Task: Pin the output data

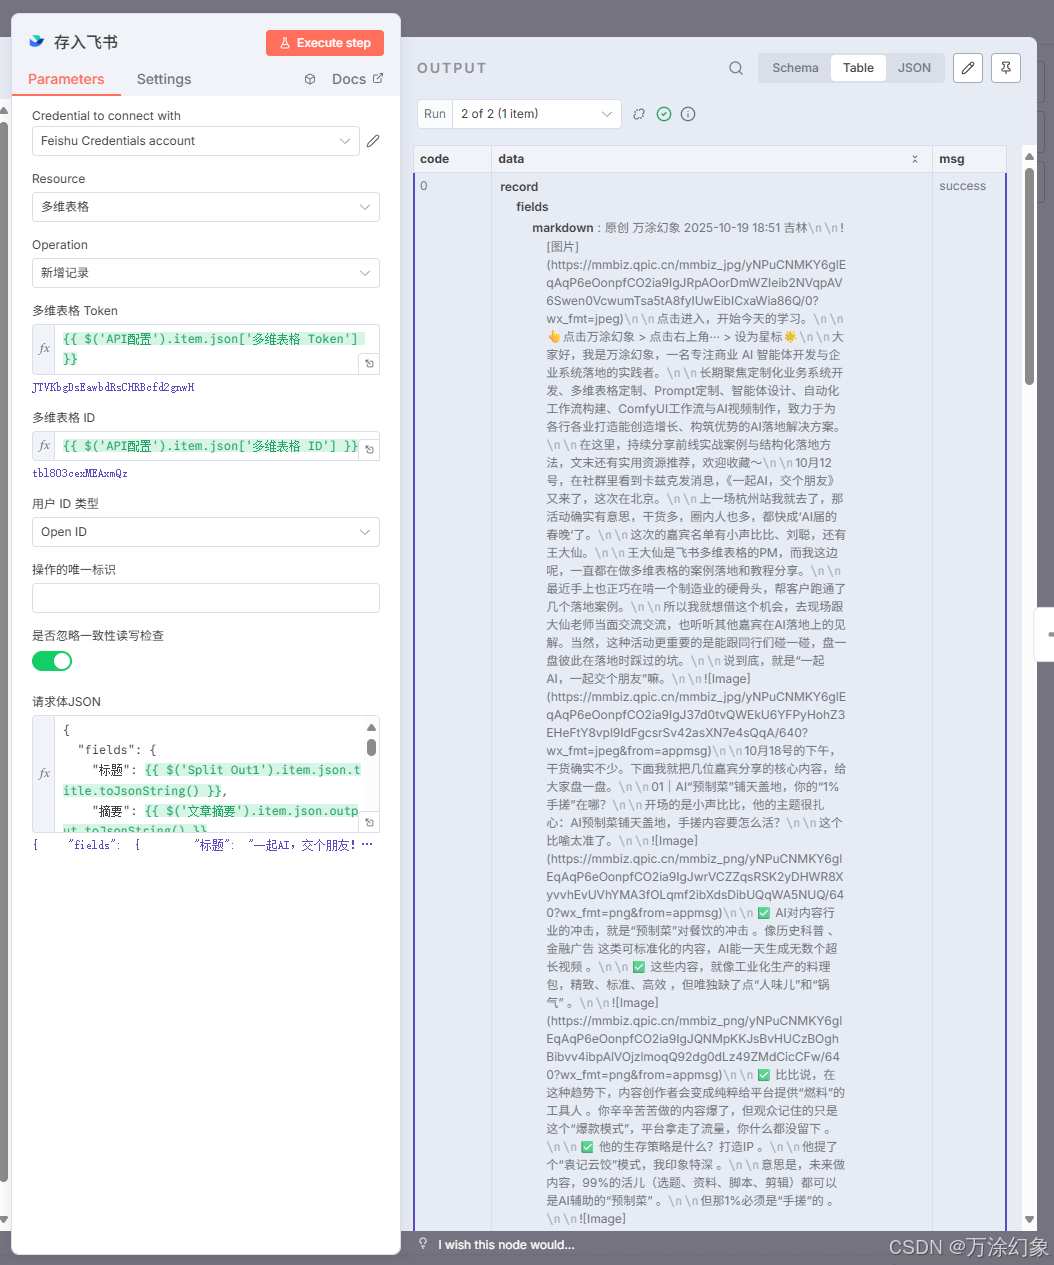Action: (x=1005, y=67)
